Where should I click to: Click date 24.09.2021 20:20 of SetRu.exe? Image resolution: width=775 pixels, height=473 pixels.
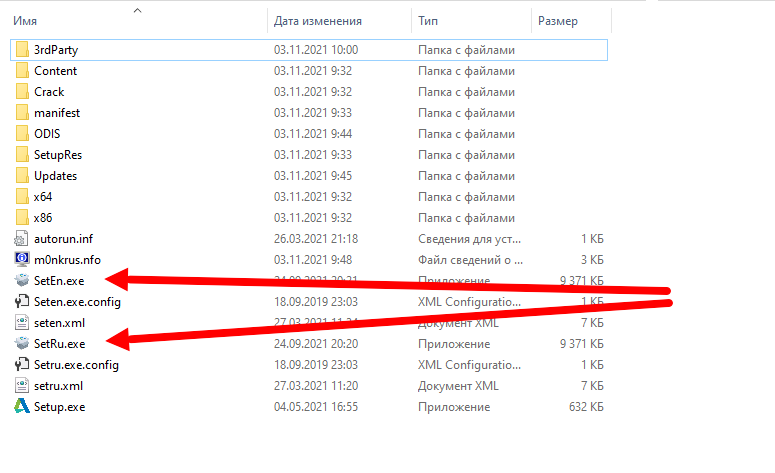316,344
